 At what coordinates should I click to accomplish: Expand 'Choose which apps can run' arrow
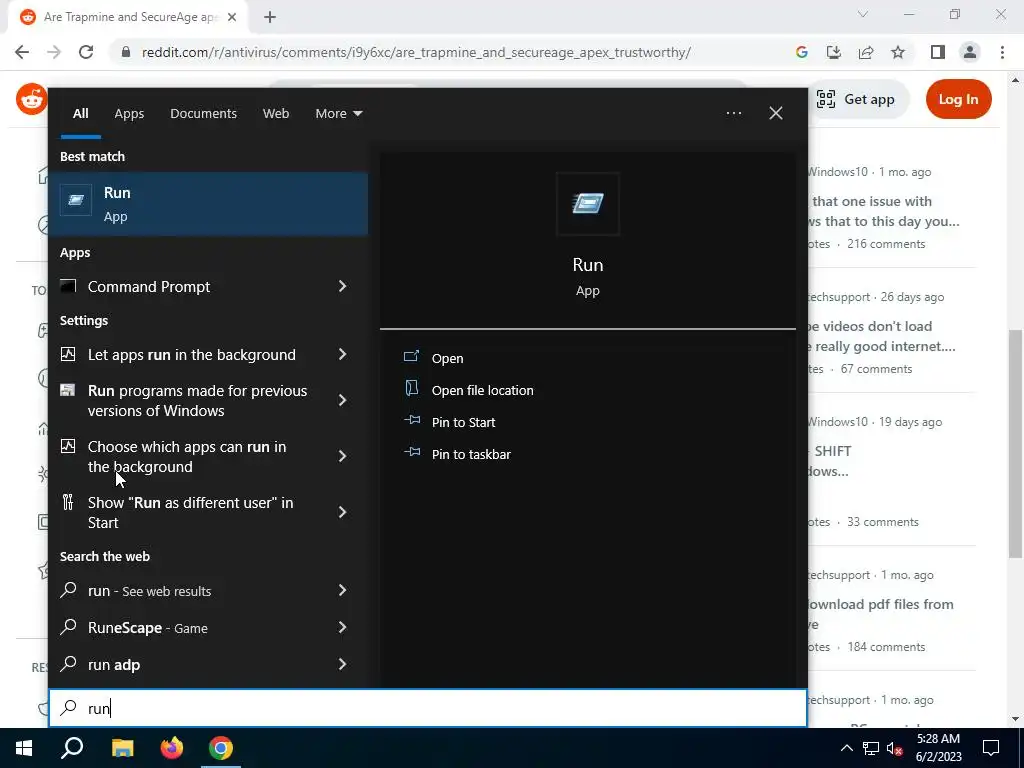point(342,456)
